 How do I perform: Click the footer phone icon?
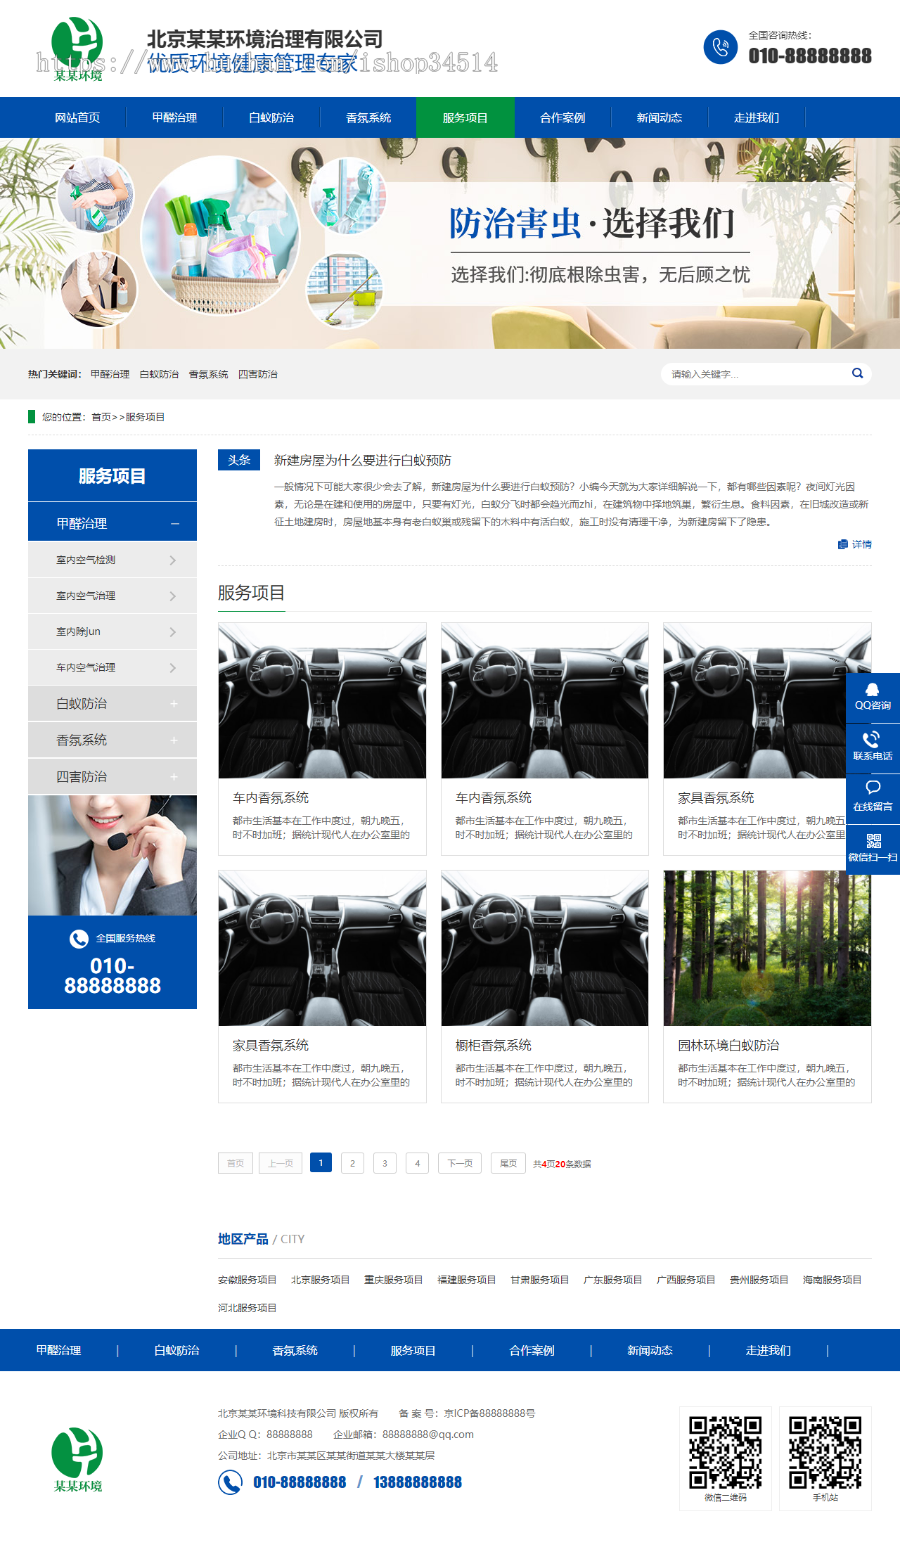click(230, 1482)
